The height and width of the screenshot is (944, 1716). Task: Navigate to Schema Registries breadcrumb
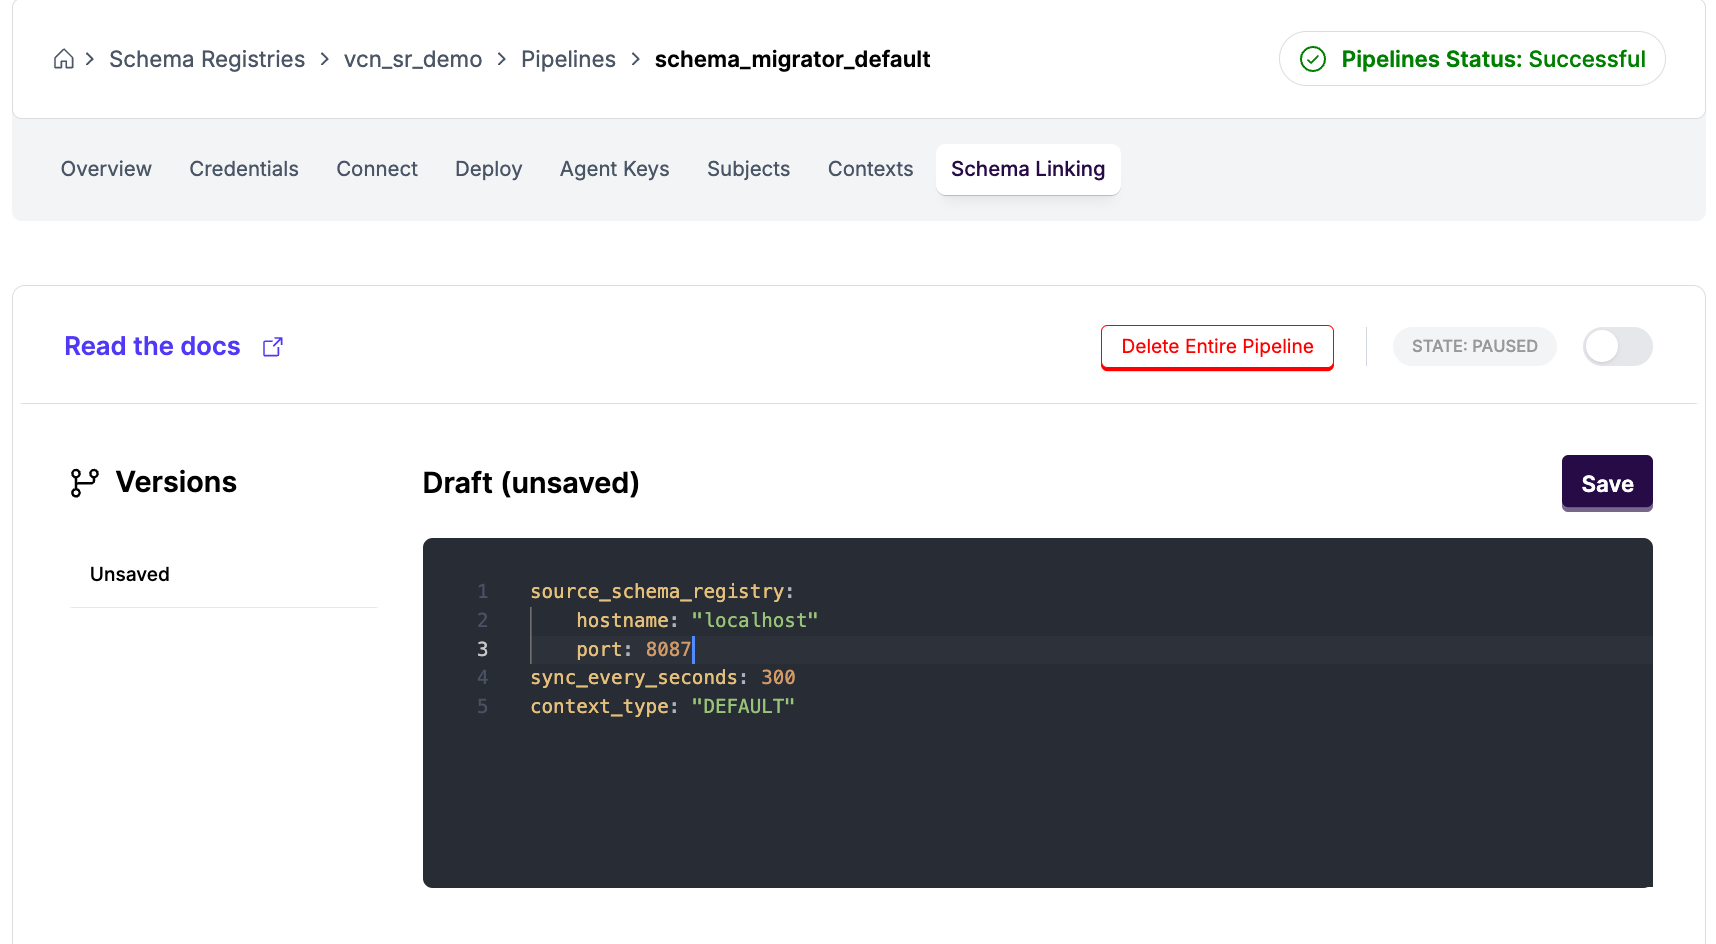click(207, 59)
